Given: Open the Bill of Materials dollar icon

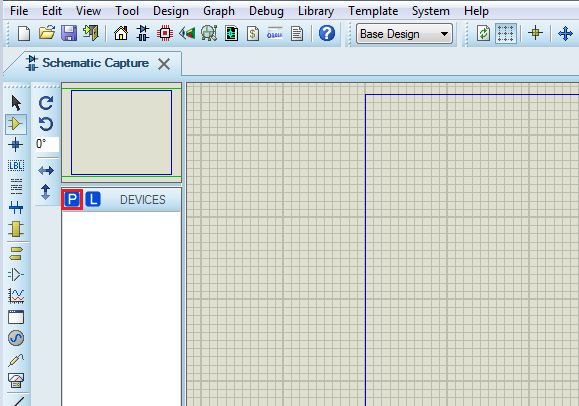Looking at the screenshot, I should (x=253, y=34).
